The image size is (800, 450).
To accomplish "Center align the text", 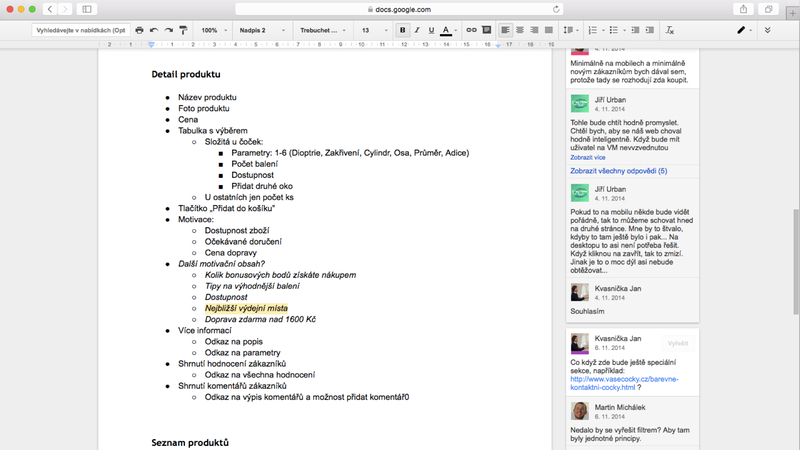I will 521,31.
